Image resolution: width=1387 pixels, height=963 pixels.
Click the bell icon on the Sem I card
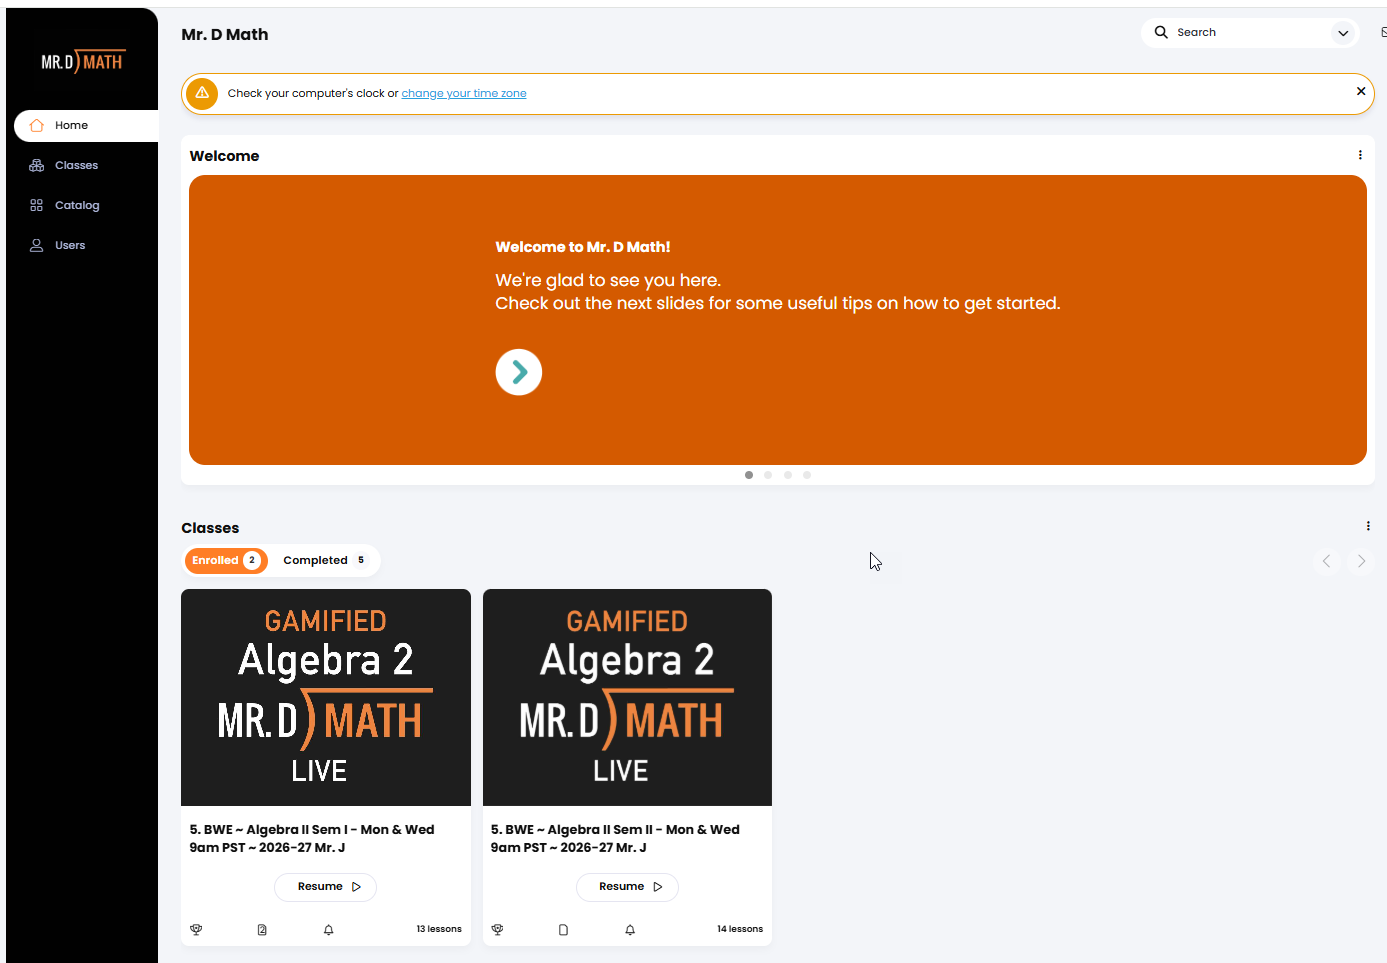point(328,930)
